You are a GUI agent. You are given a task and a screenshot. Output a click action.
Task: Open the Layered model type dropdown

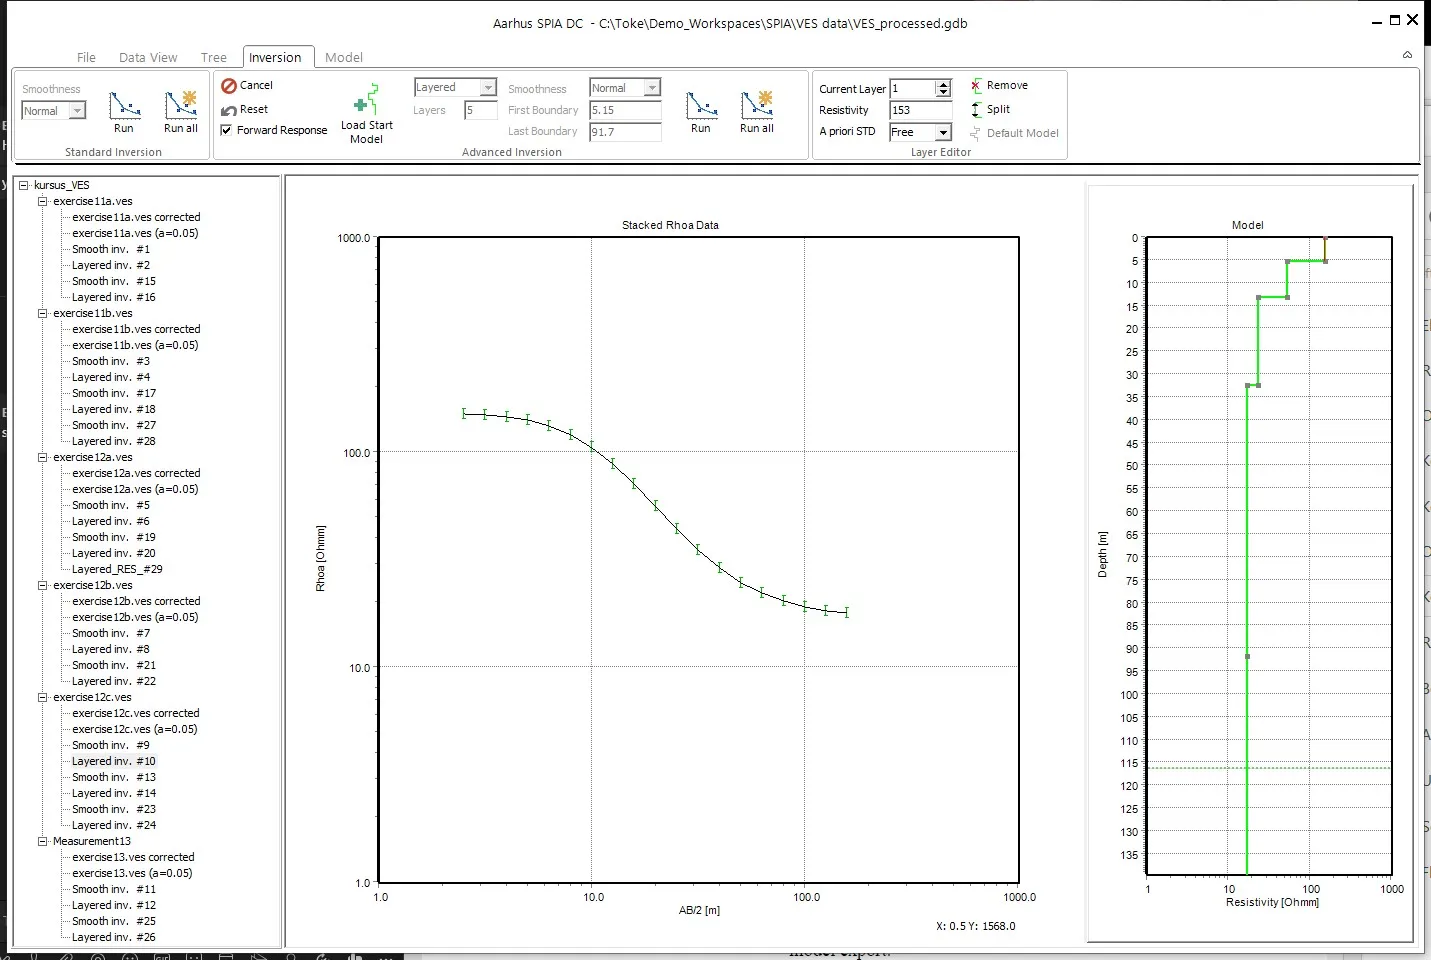pos(488,88)
